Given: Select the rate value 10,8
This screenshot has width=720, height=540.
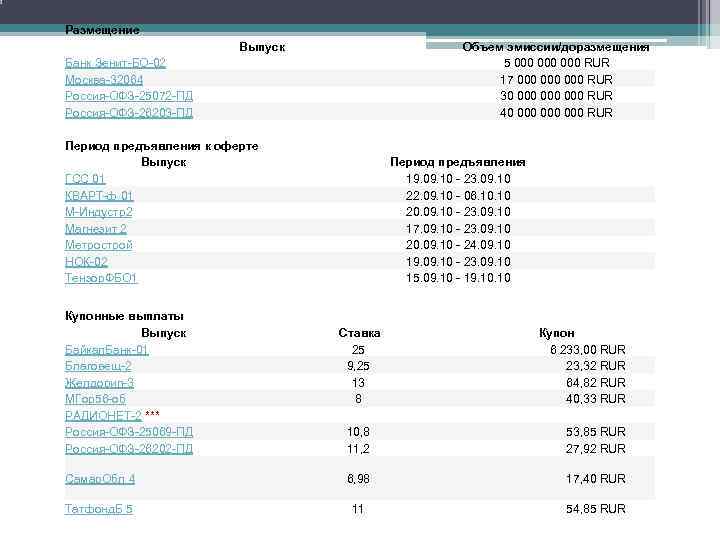Looking at the screenshot, I should pyautogui.click(x=358, y=432).
